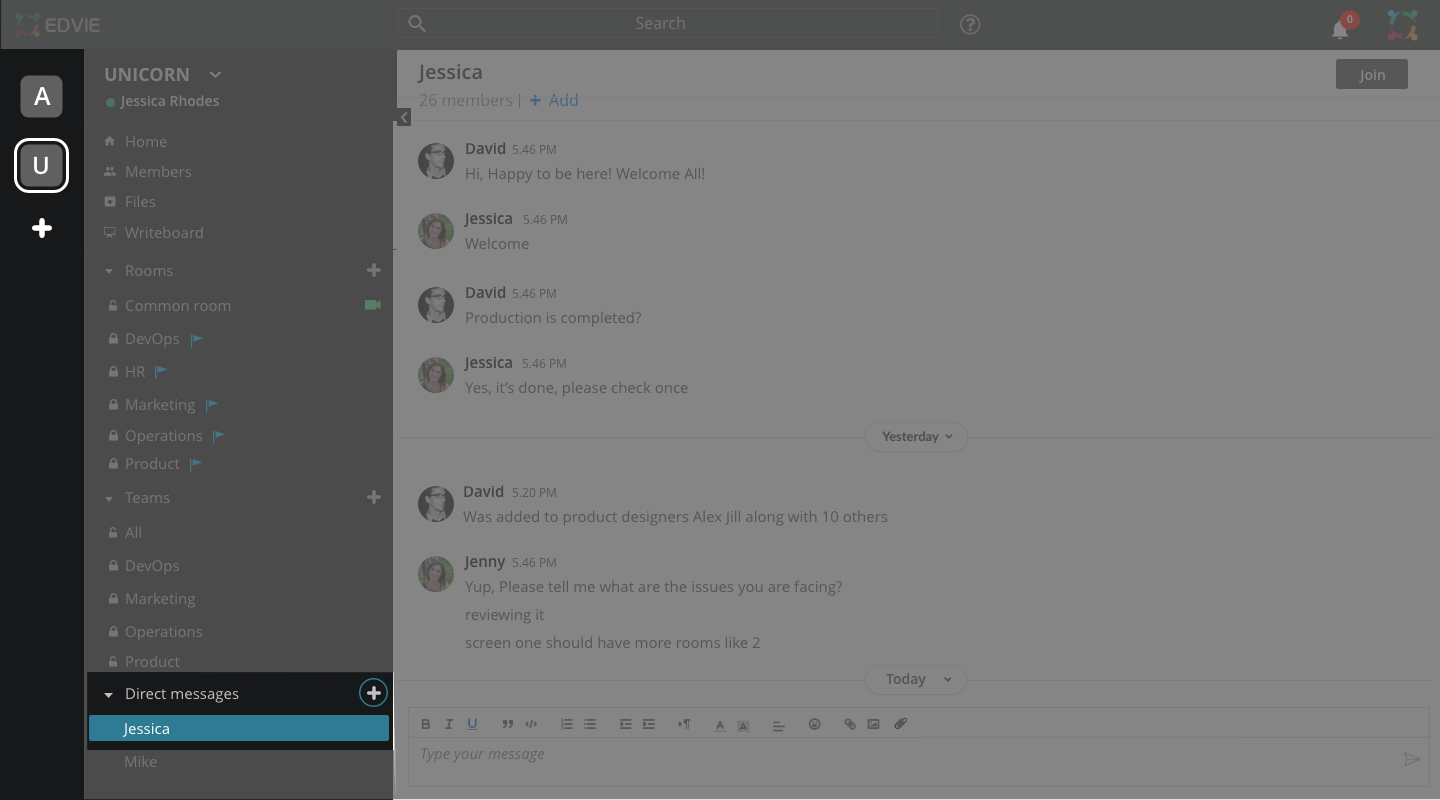Toggle bold formatting
The height and width of the screenshot is (800, 1440).
coord(425,724)
